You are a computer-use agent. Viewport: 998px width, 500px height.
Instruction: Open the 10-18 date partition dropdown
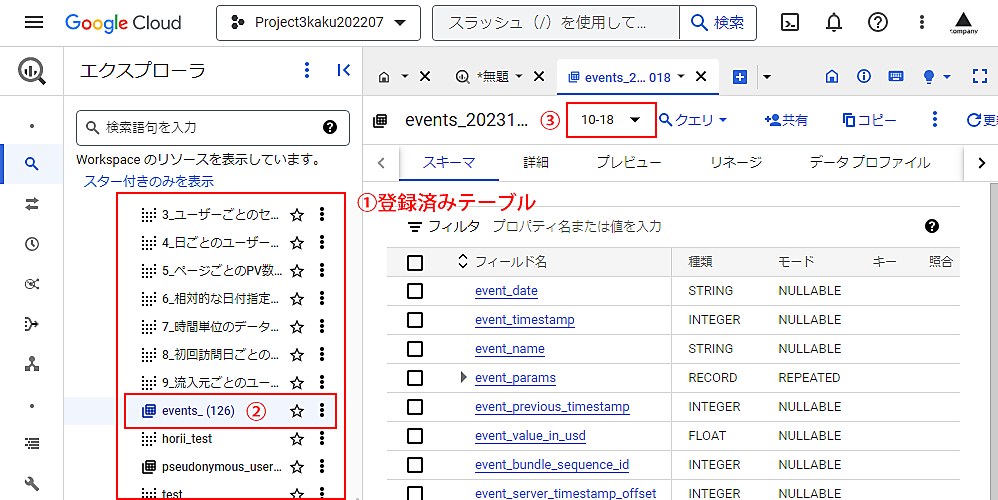tap(611, 120)
